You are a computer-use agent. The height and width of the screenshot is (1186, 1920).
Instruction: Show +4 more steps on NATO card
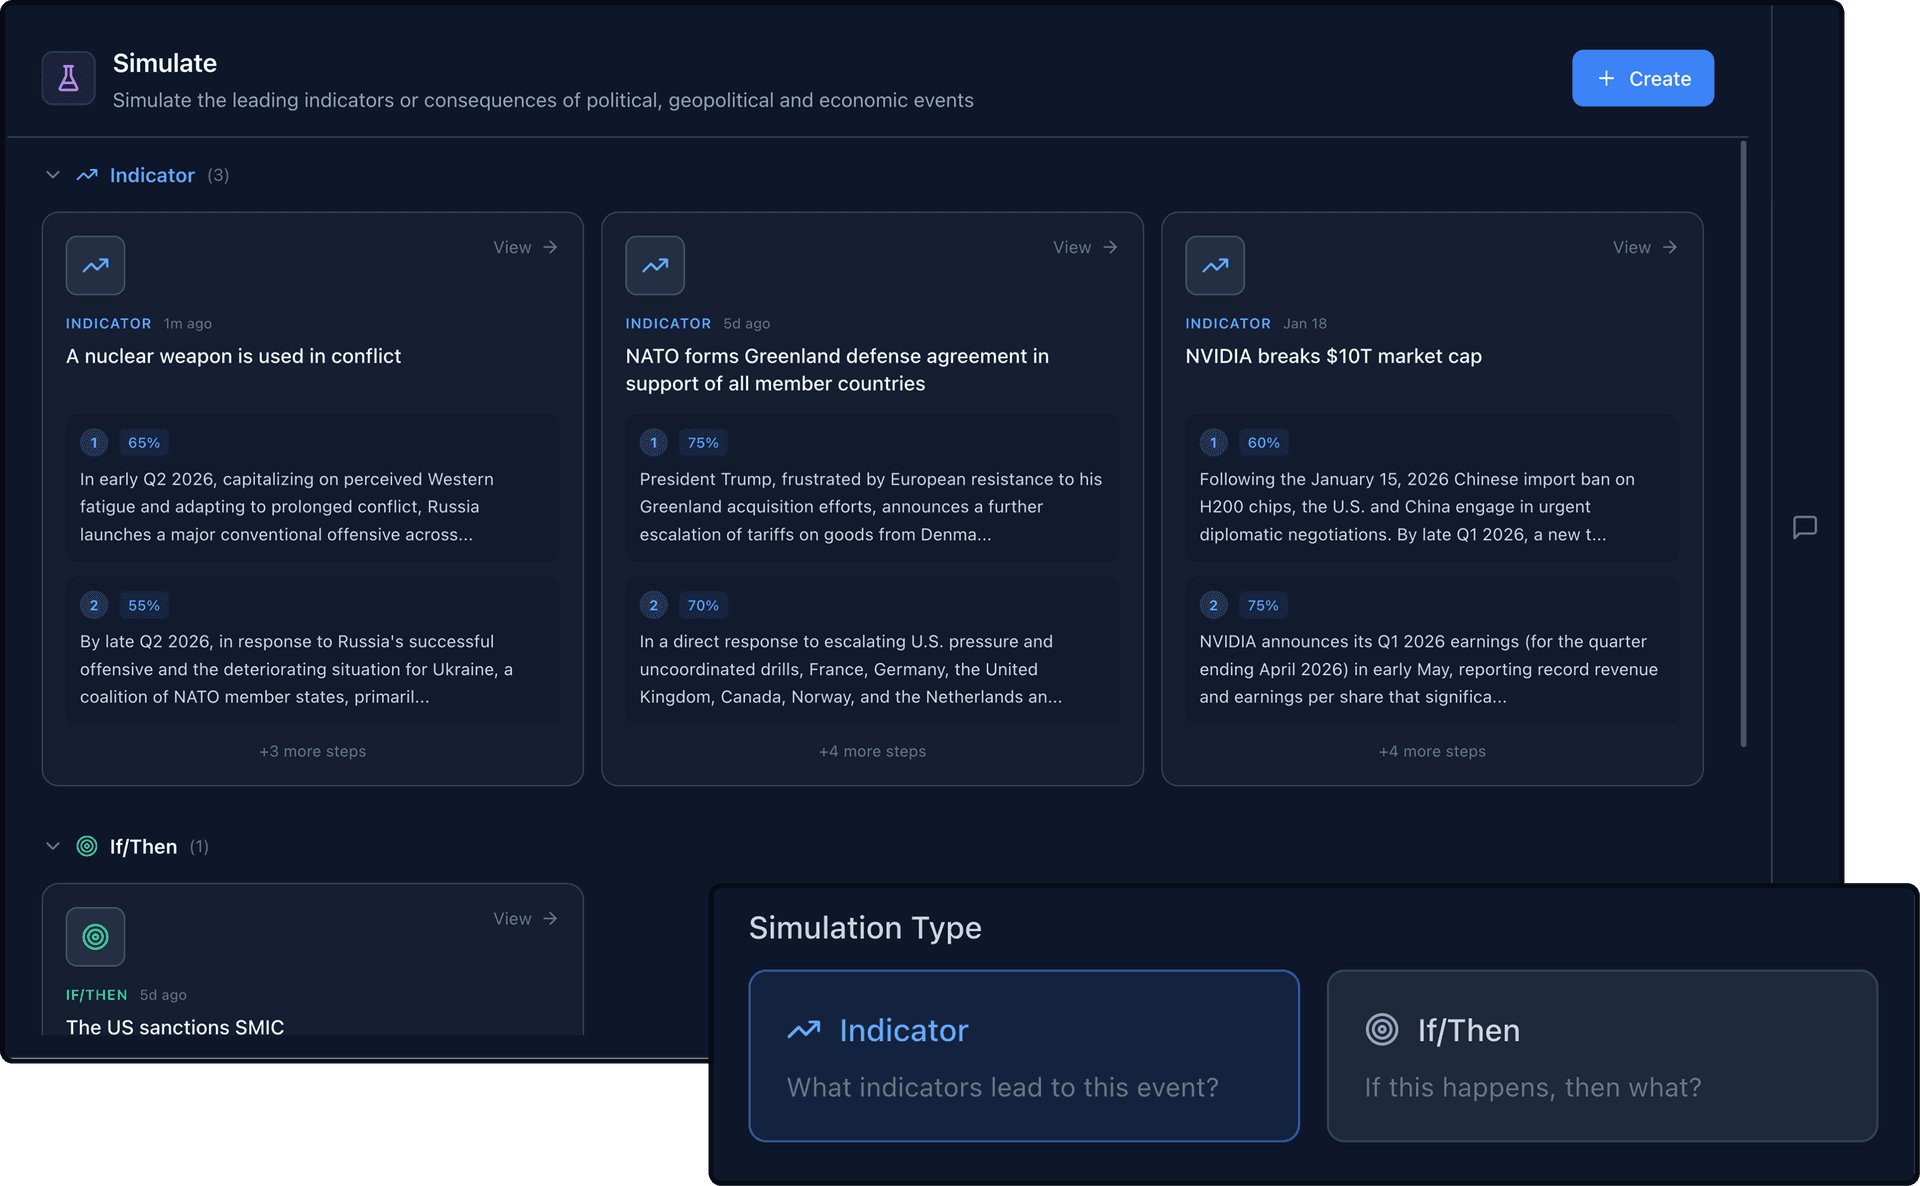coord(872,751)
